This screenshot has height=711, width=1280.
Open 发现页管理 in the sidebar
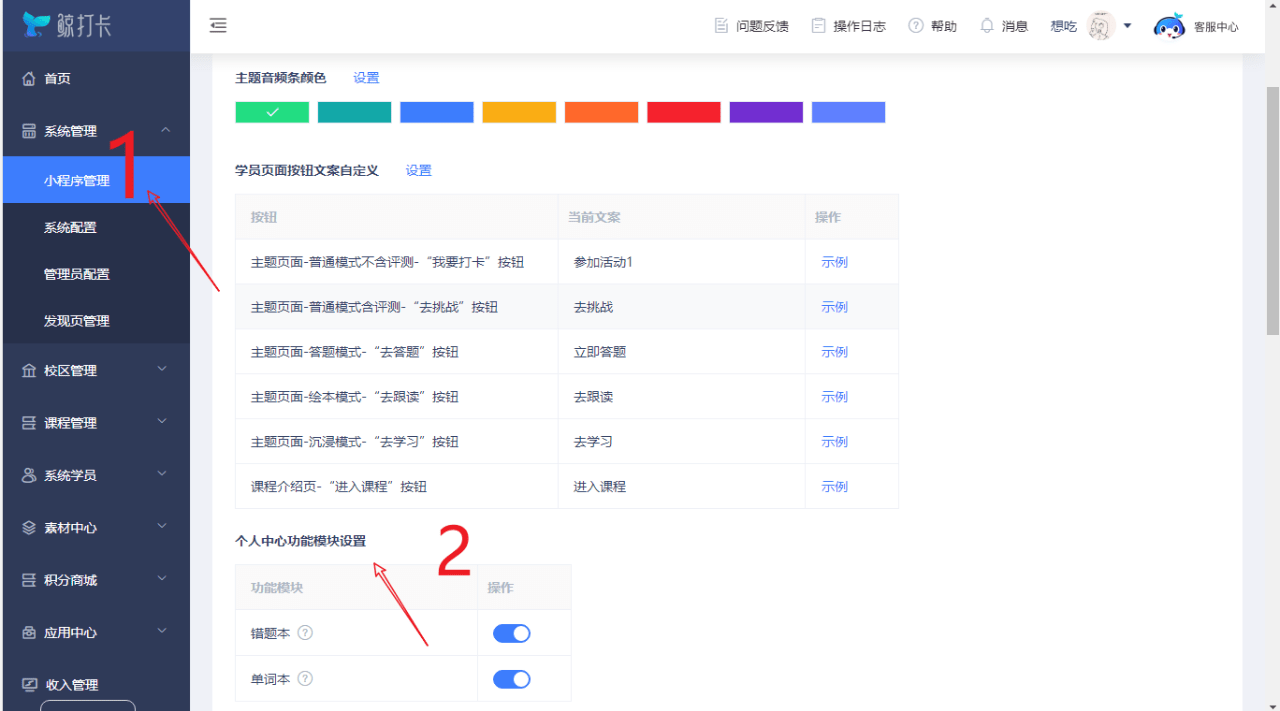point(95,321)
